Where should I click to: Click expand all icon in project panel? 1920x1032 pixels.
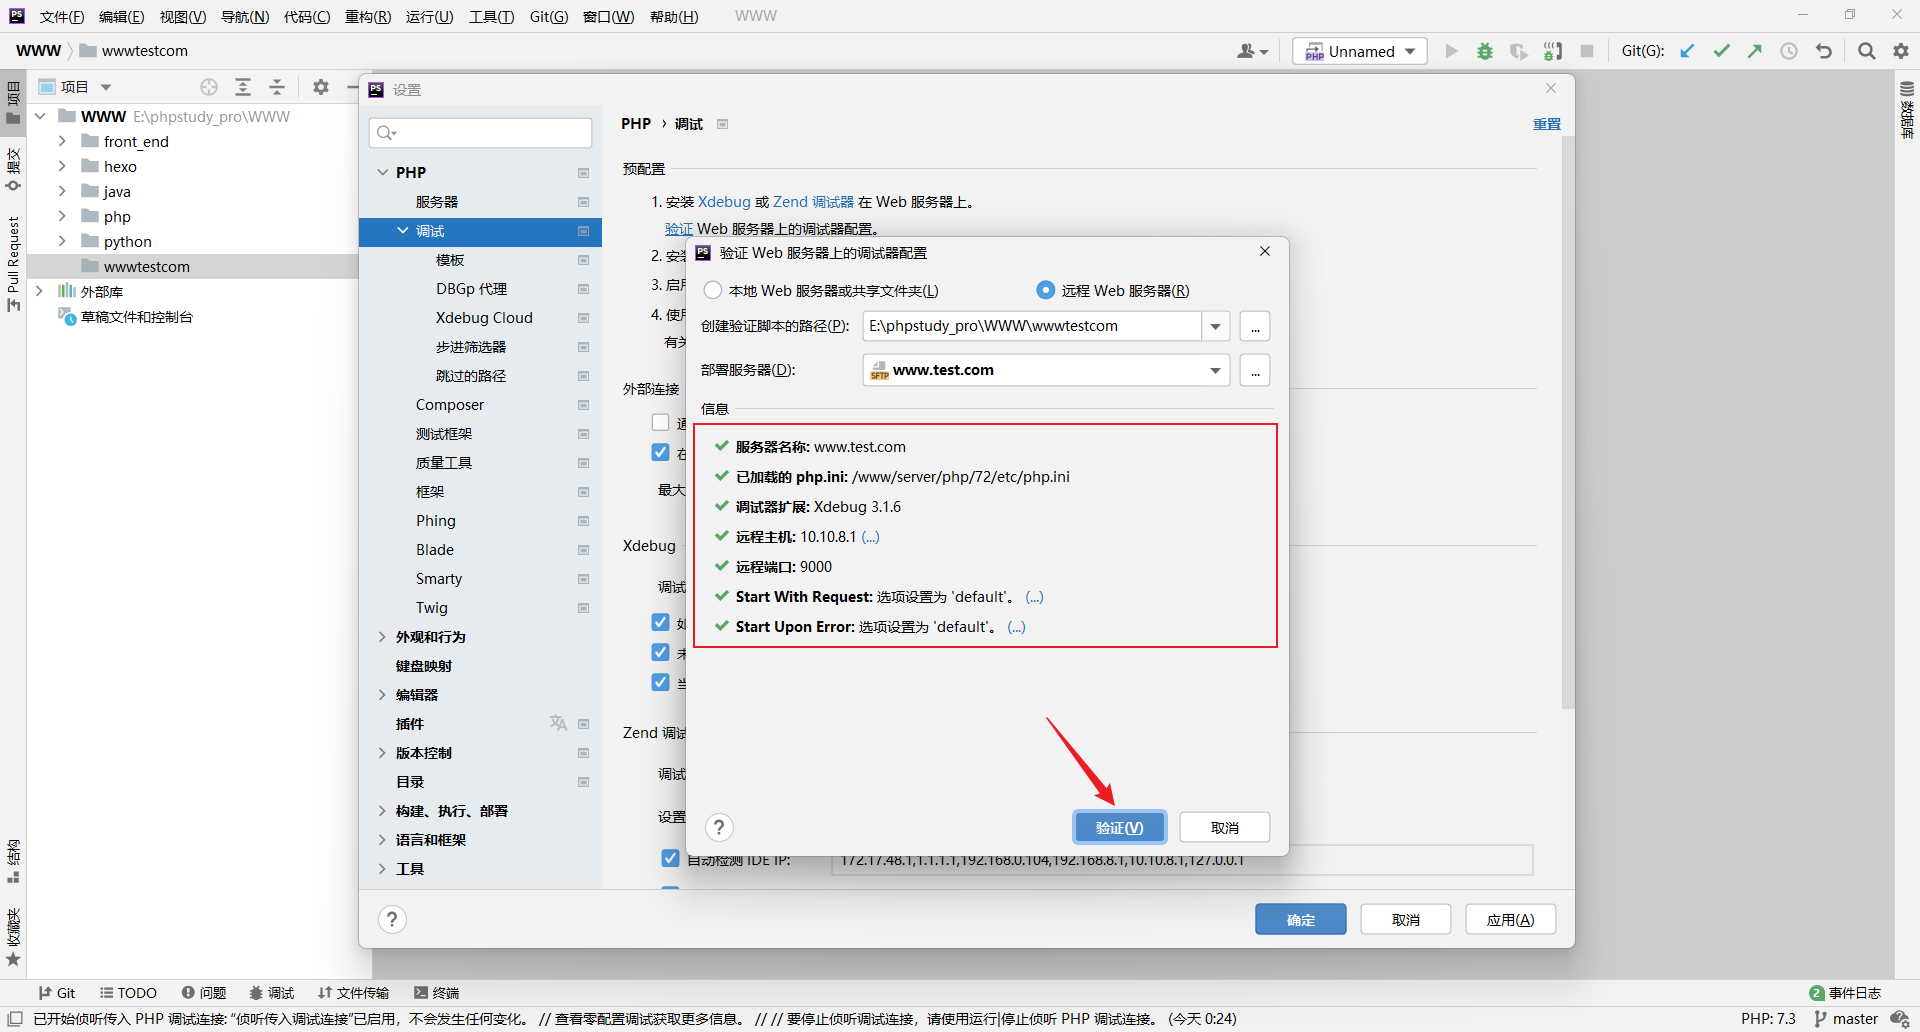(243, 87)
